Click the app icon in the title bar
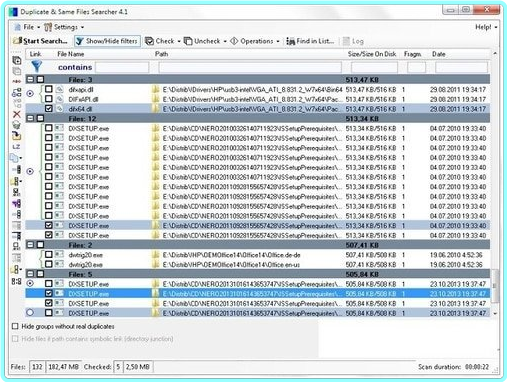 click(x=13, y=12)
